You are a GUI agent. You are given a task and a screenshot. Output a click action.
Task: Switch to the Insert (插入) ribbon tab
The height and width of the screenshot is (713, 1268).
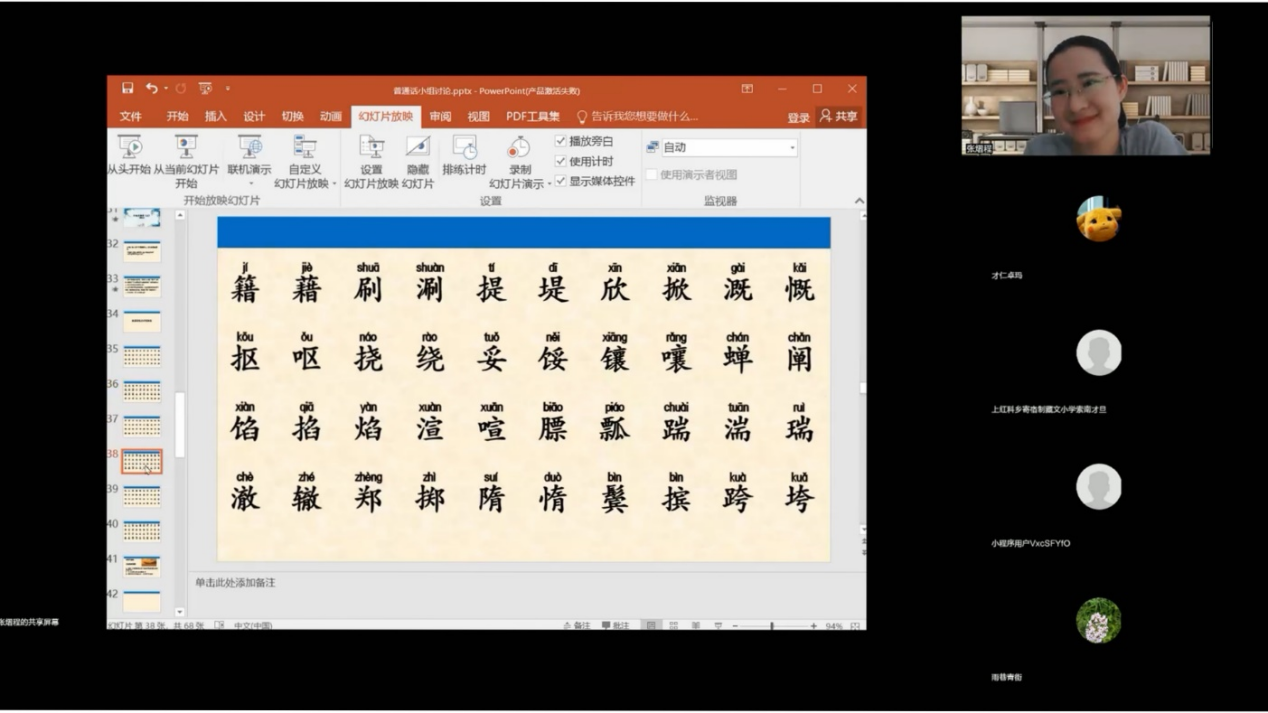pyautogui.click(x=216, y=117)
